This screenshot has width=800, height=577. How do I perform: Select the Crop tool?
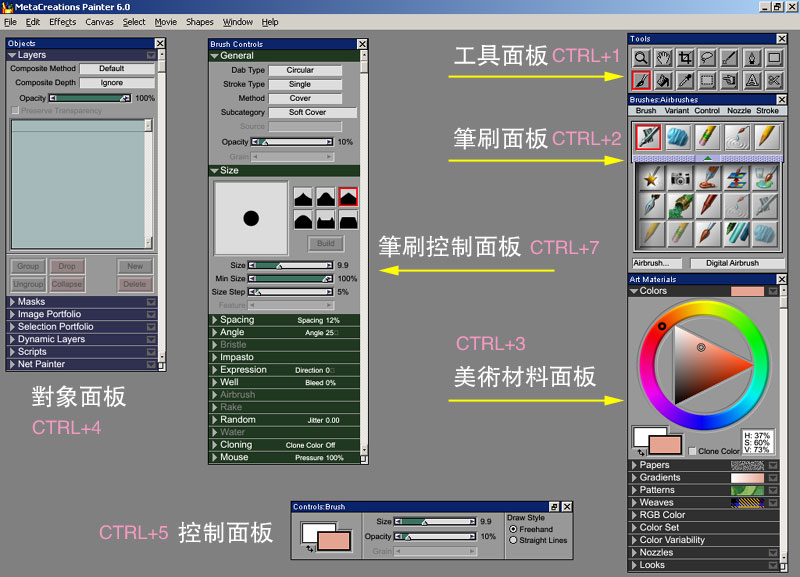[685, 58]
